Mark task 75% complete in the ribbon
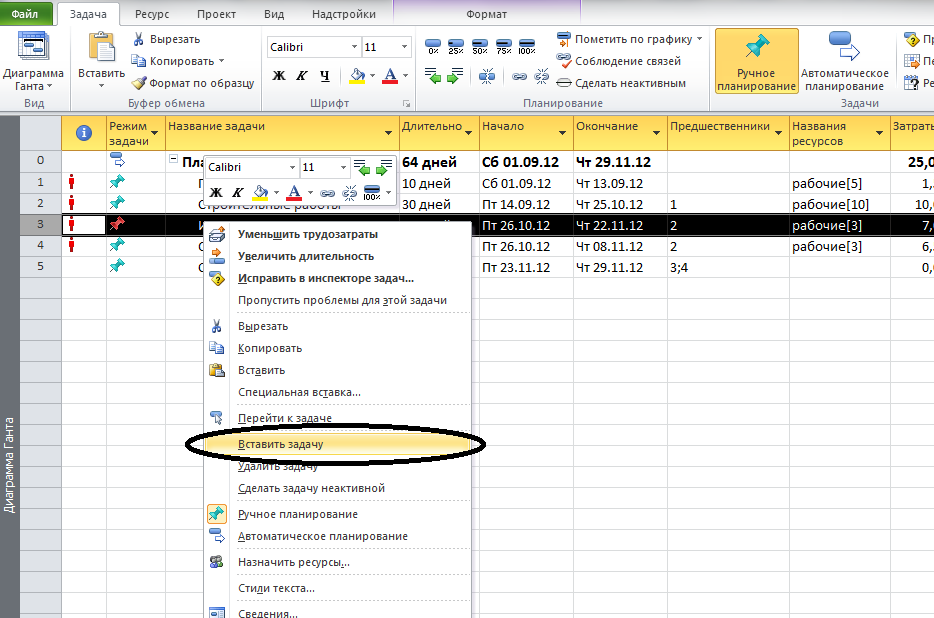This screenshot has height=618, width=934. point(503,46)
